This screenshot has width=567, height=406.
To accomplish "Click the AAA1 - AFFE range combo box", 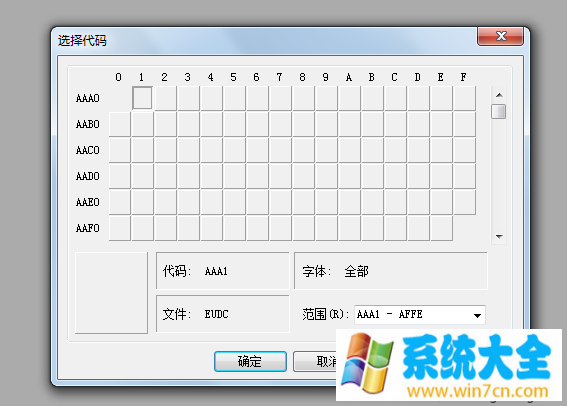I will click(419, 315).
